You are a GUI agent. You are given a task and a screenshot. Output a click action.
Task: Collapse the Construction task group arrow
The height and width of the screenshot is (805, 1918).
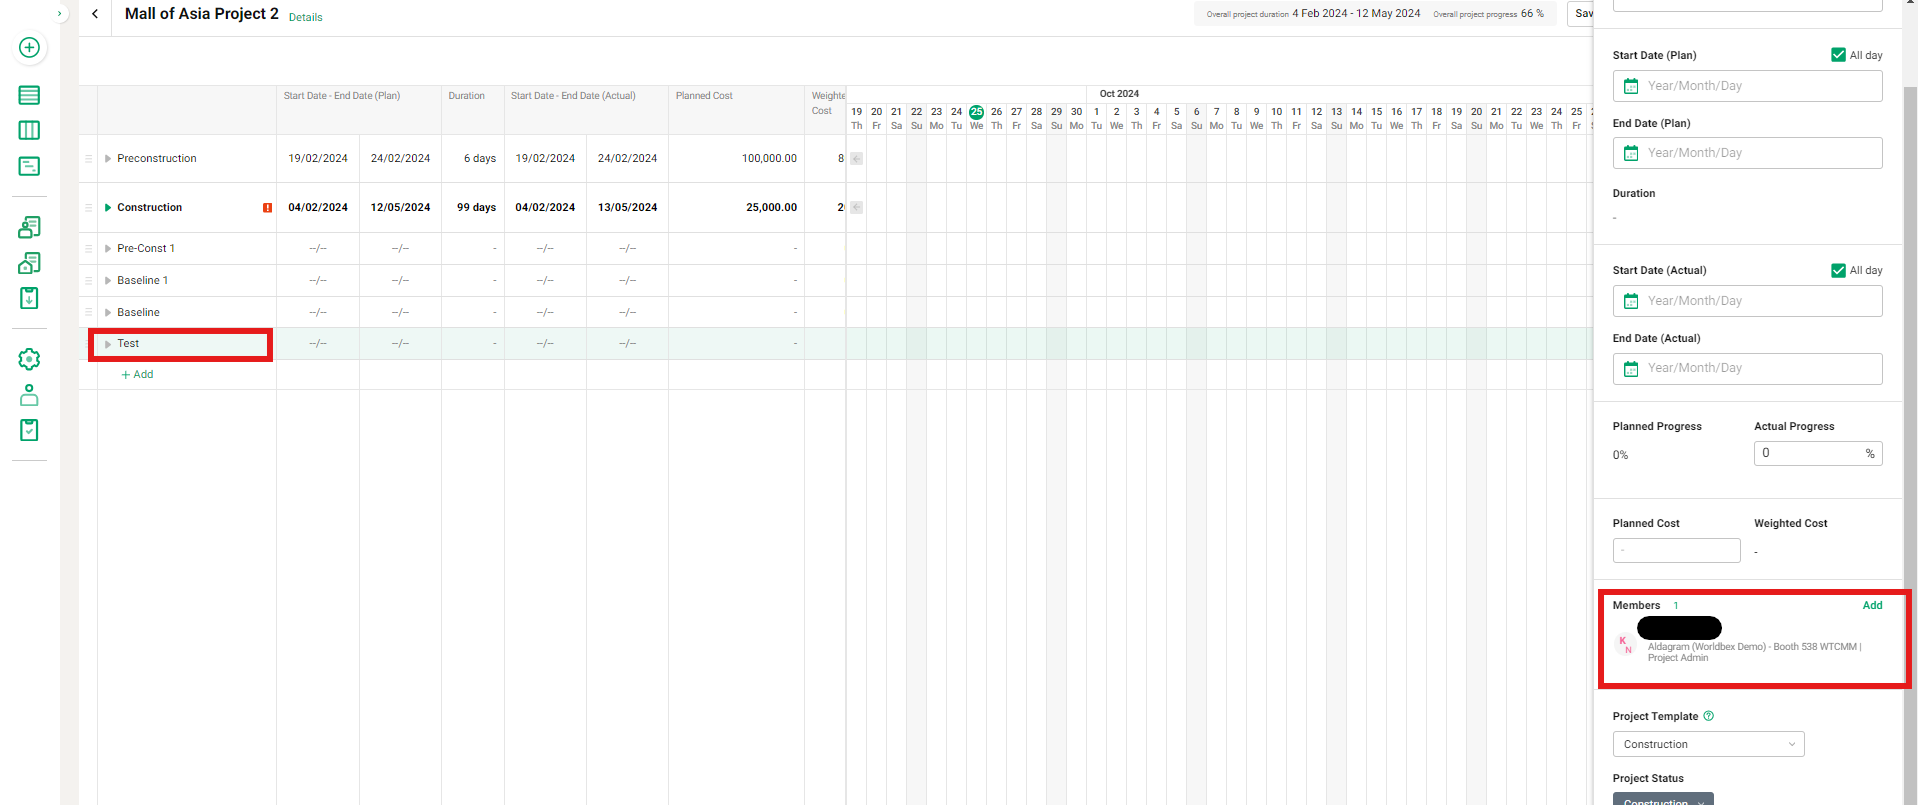[x=108, y=208]
